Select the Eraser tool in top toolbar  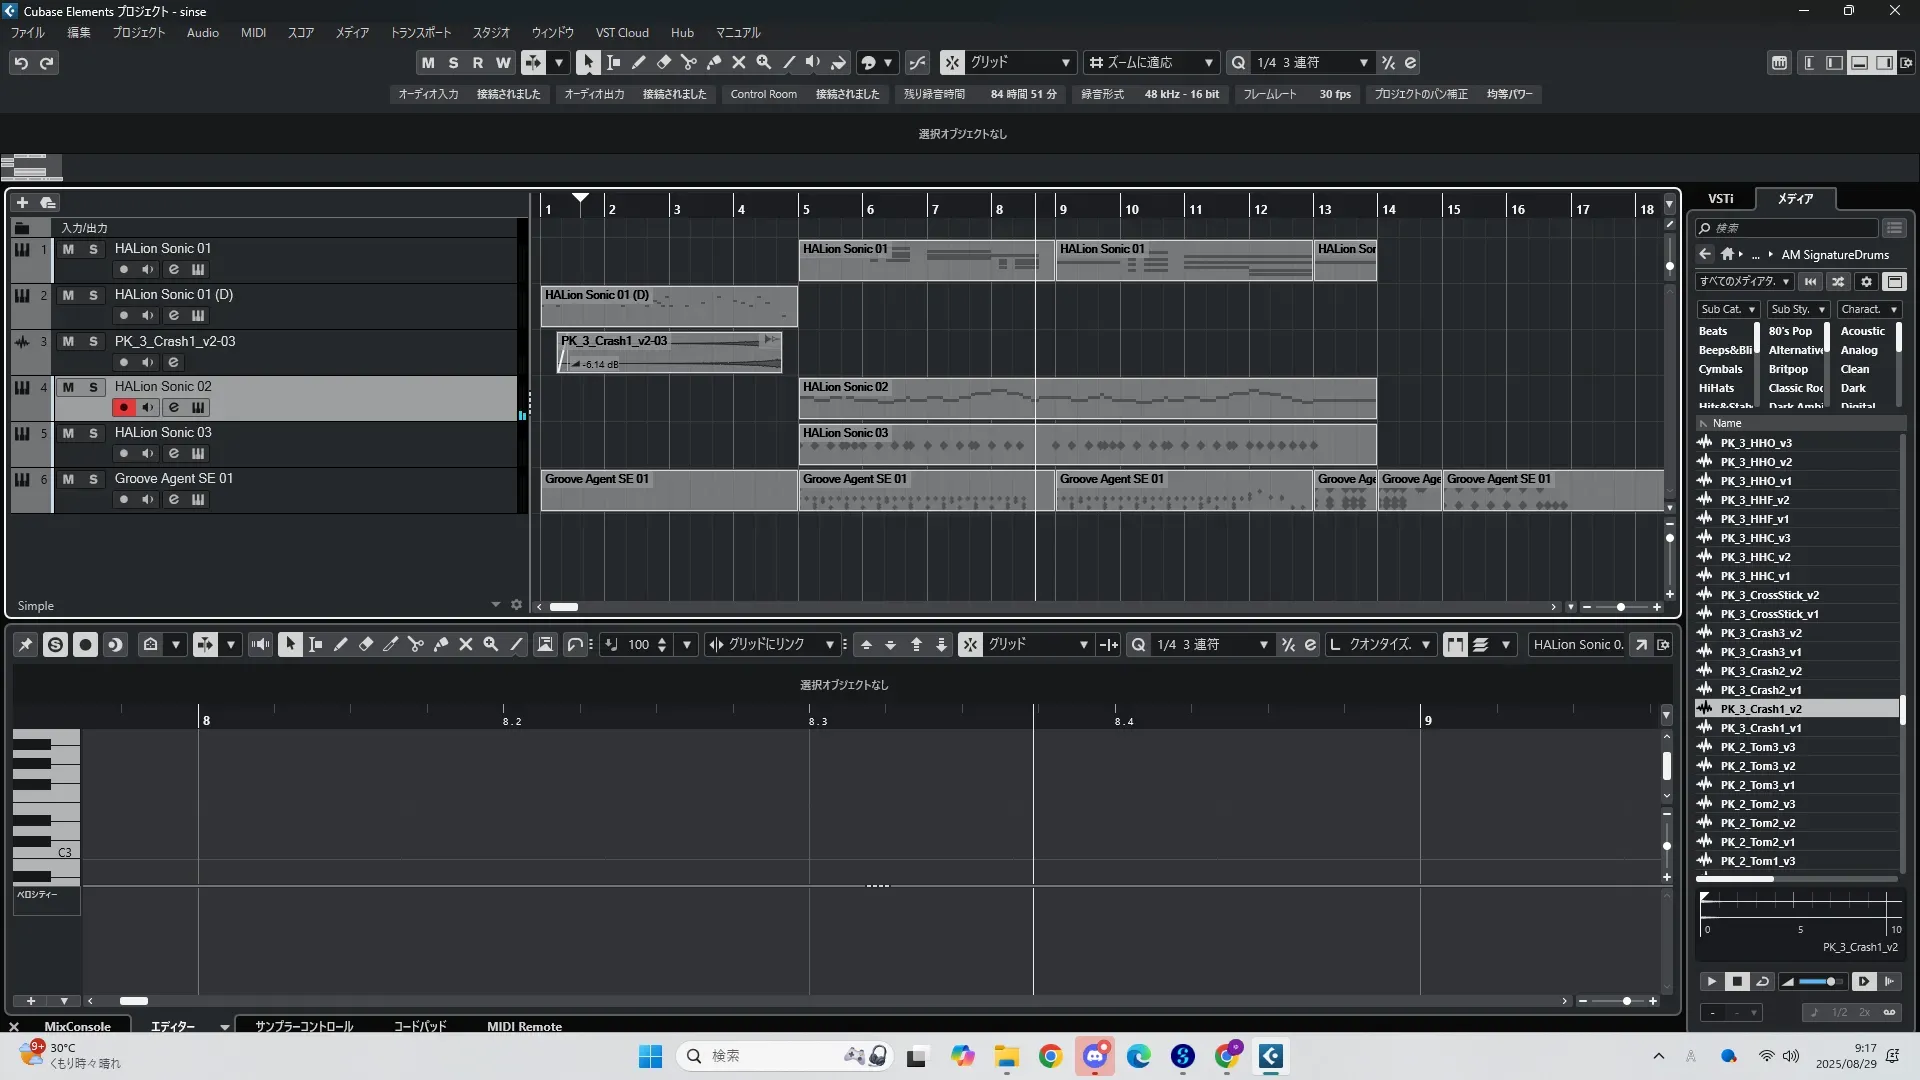click(x=664, y=62)
